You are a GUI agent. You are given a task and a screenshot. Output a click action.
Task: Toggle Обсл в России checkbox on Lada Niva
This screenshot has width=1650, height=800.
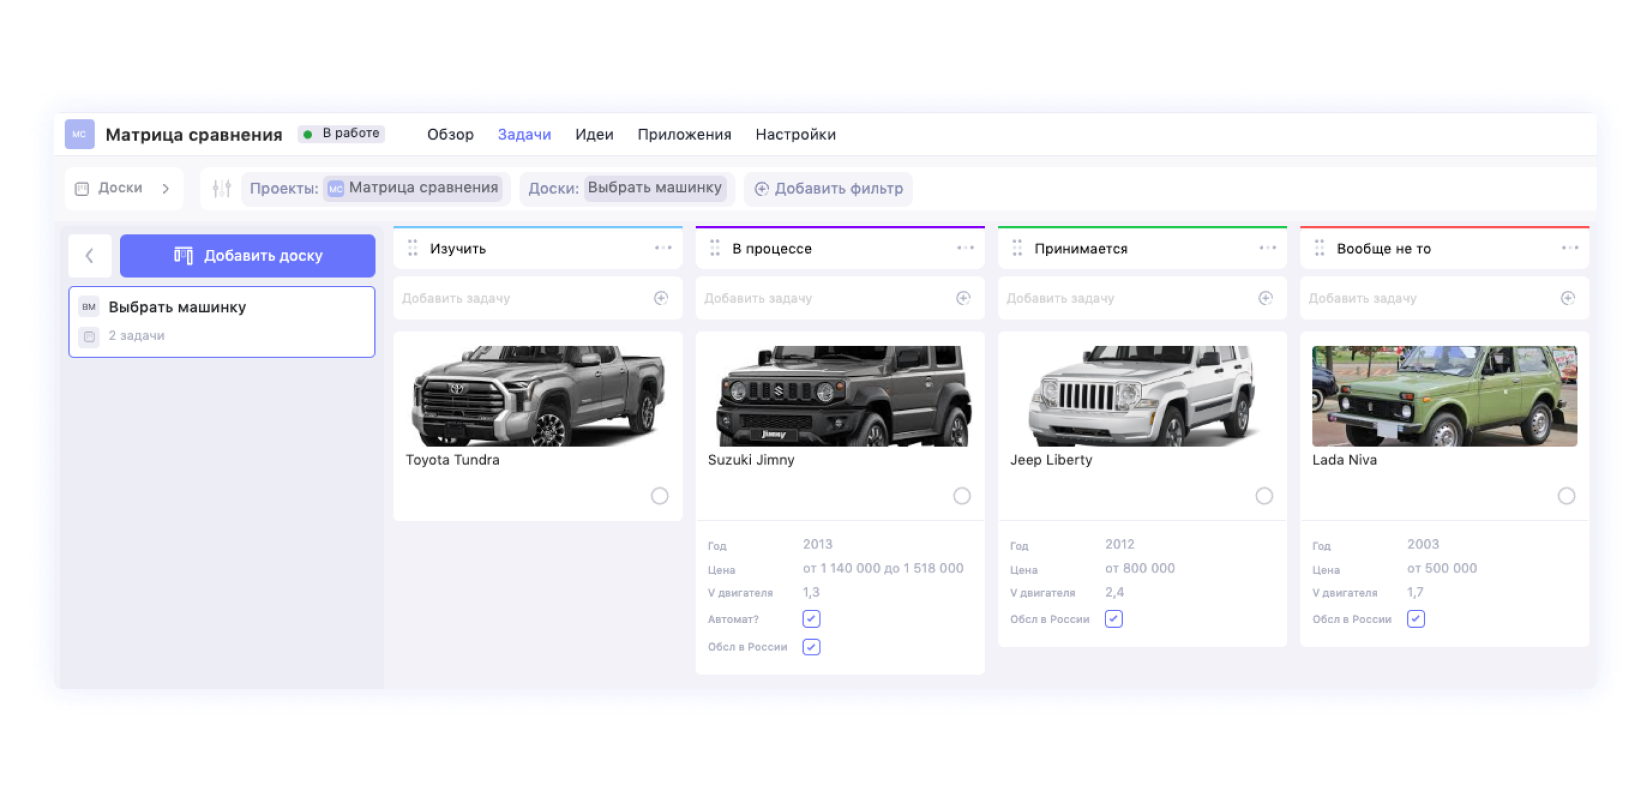tap(1416, 619)
